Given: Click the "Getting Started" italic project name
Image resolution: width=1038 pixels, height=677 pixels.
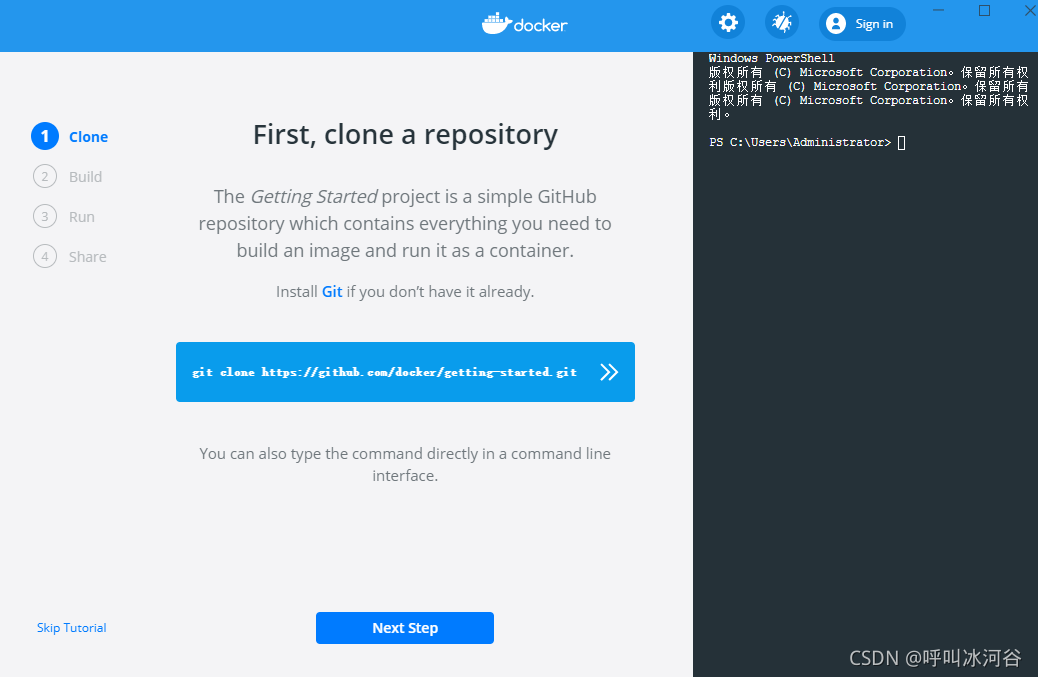Looking at the screenshot, I should point(314,197).
